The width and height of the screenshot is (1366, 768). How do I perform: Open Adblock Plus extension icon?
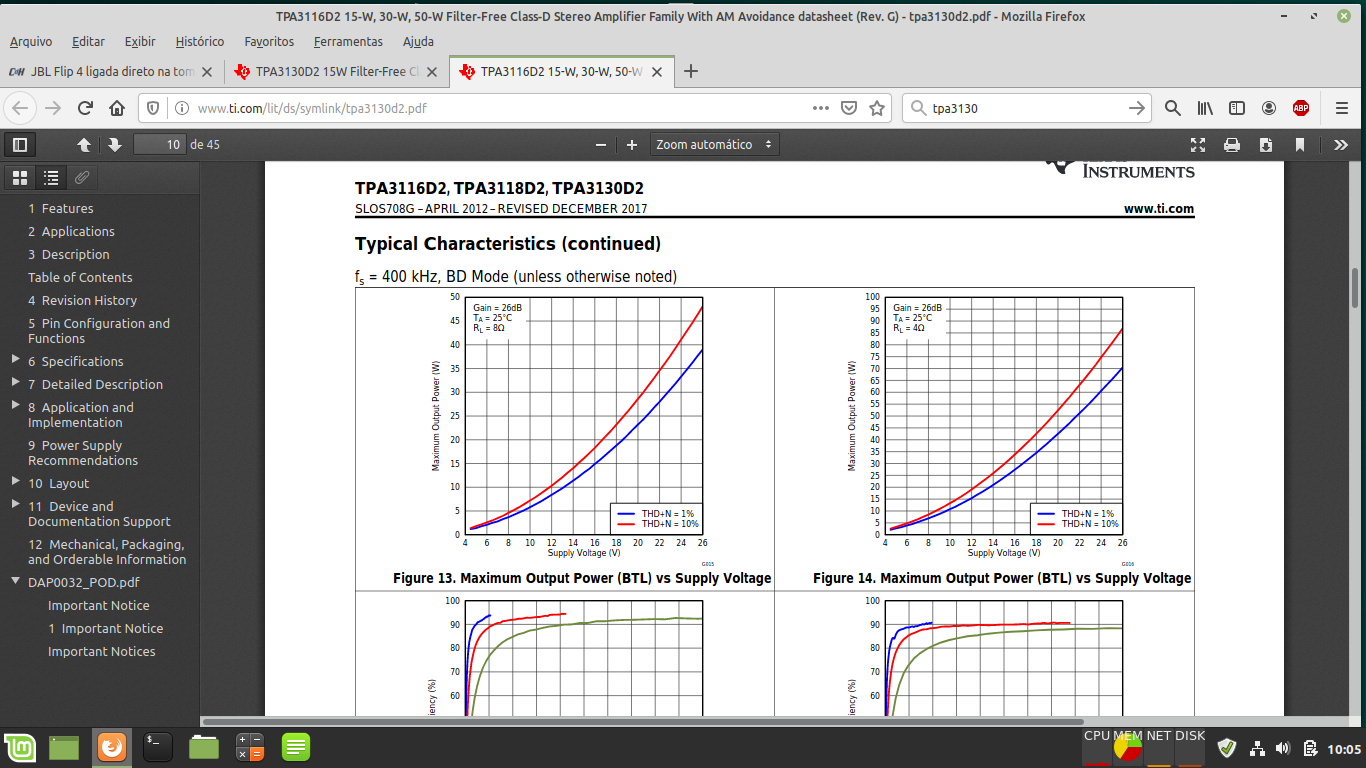1301,108
